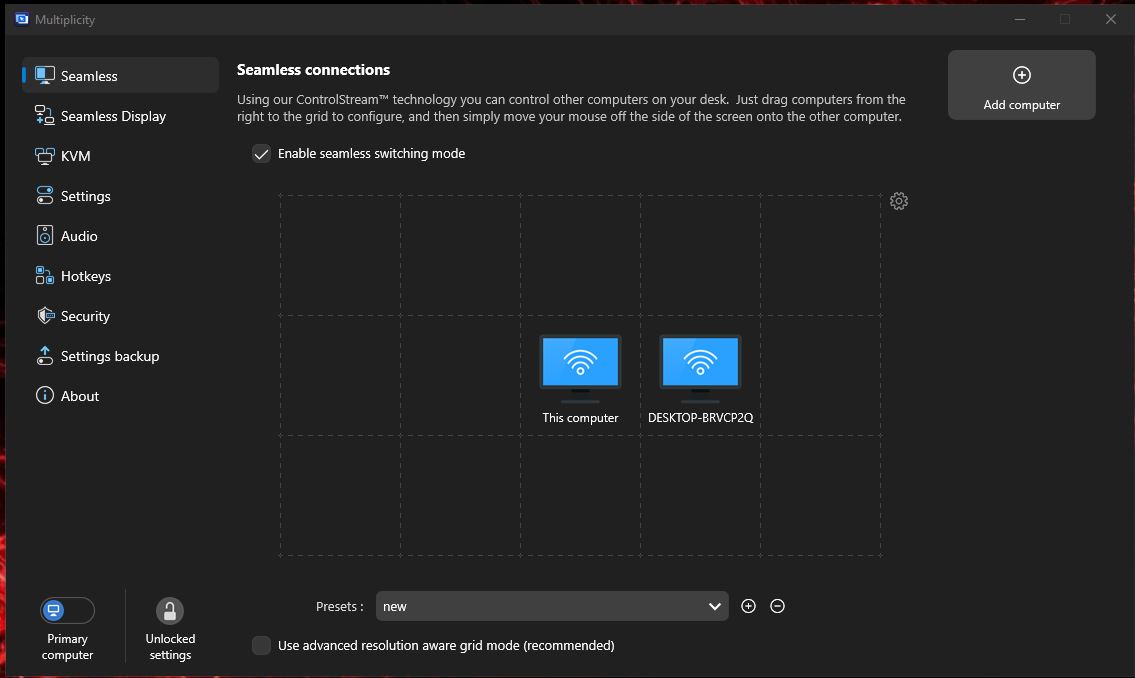Open the Settings backup section label

(x=109, y=356)
